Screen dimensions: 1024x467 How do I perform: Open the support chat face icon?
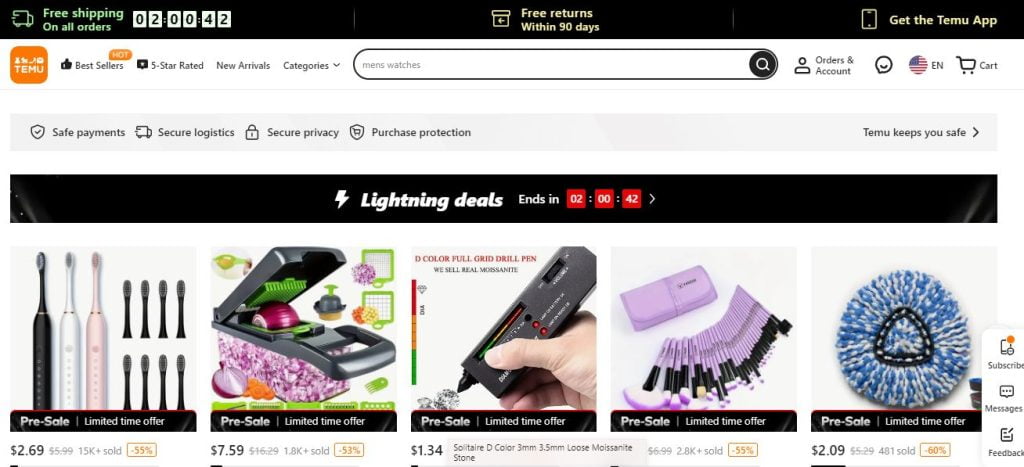point(884,65)
